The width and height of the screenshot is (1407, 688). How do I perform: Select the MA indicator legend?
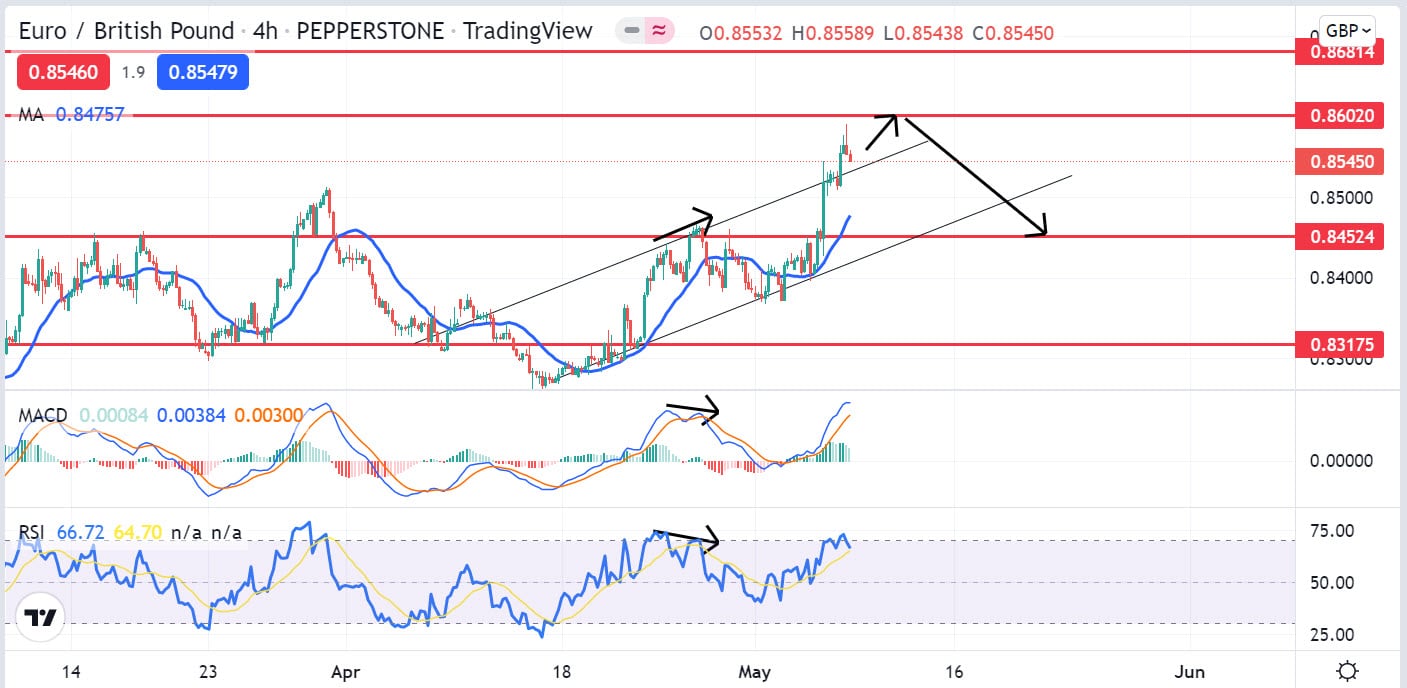click(32, 115)
